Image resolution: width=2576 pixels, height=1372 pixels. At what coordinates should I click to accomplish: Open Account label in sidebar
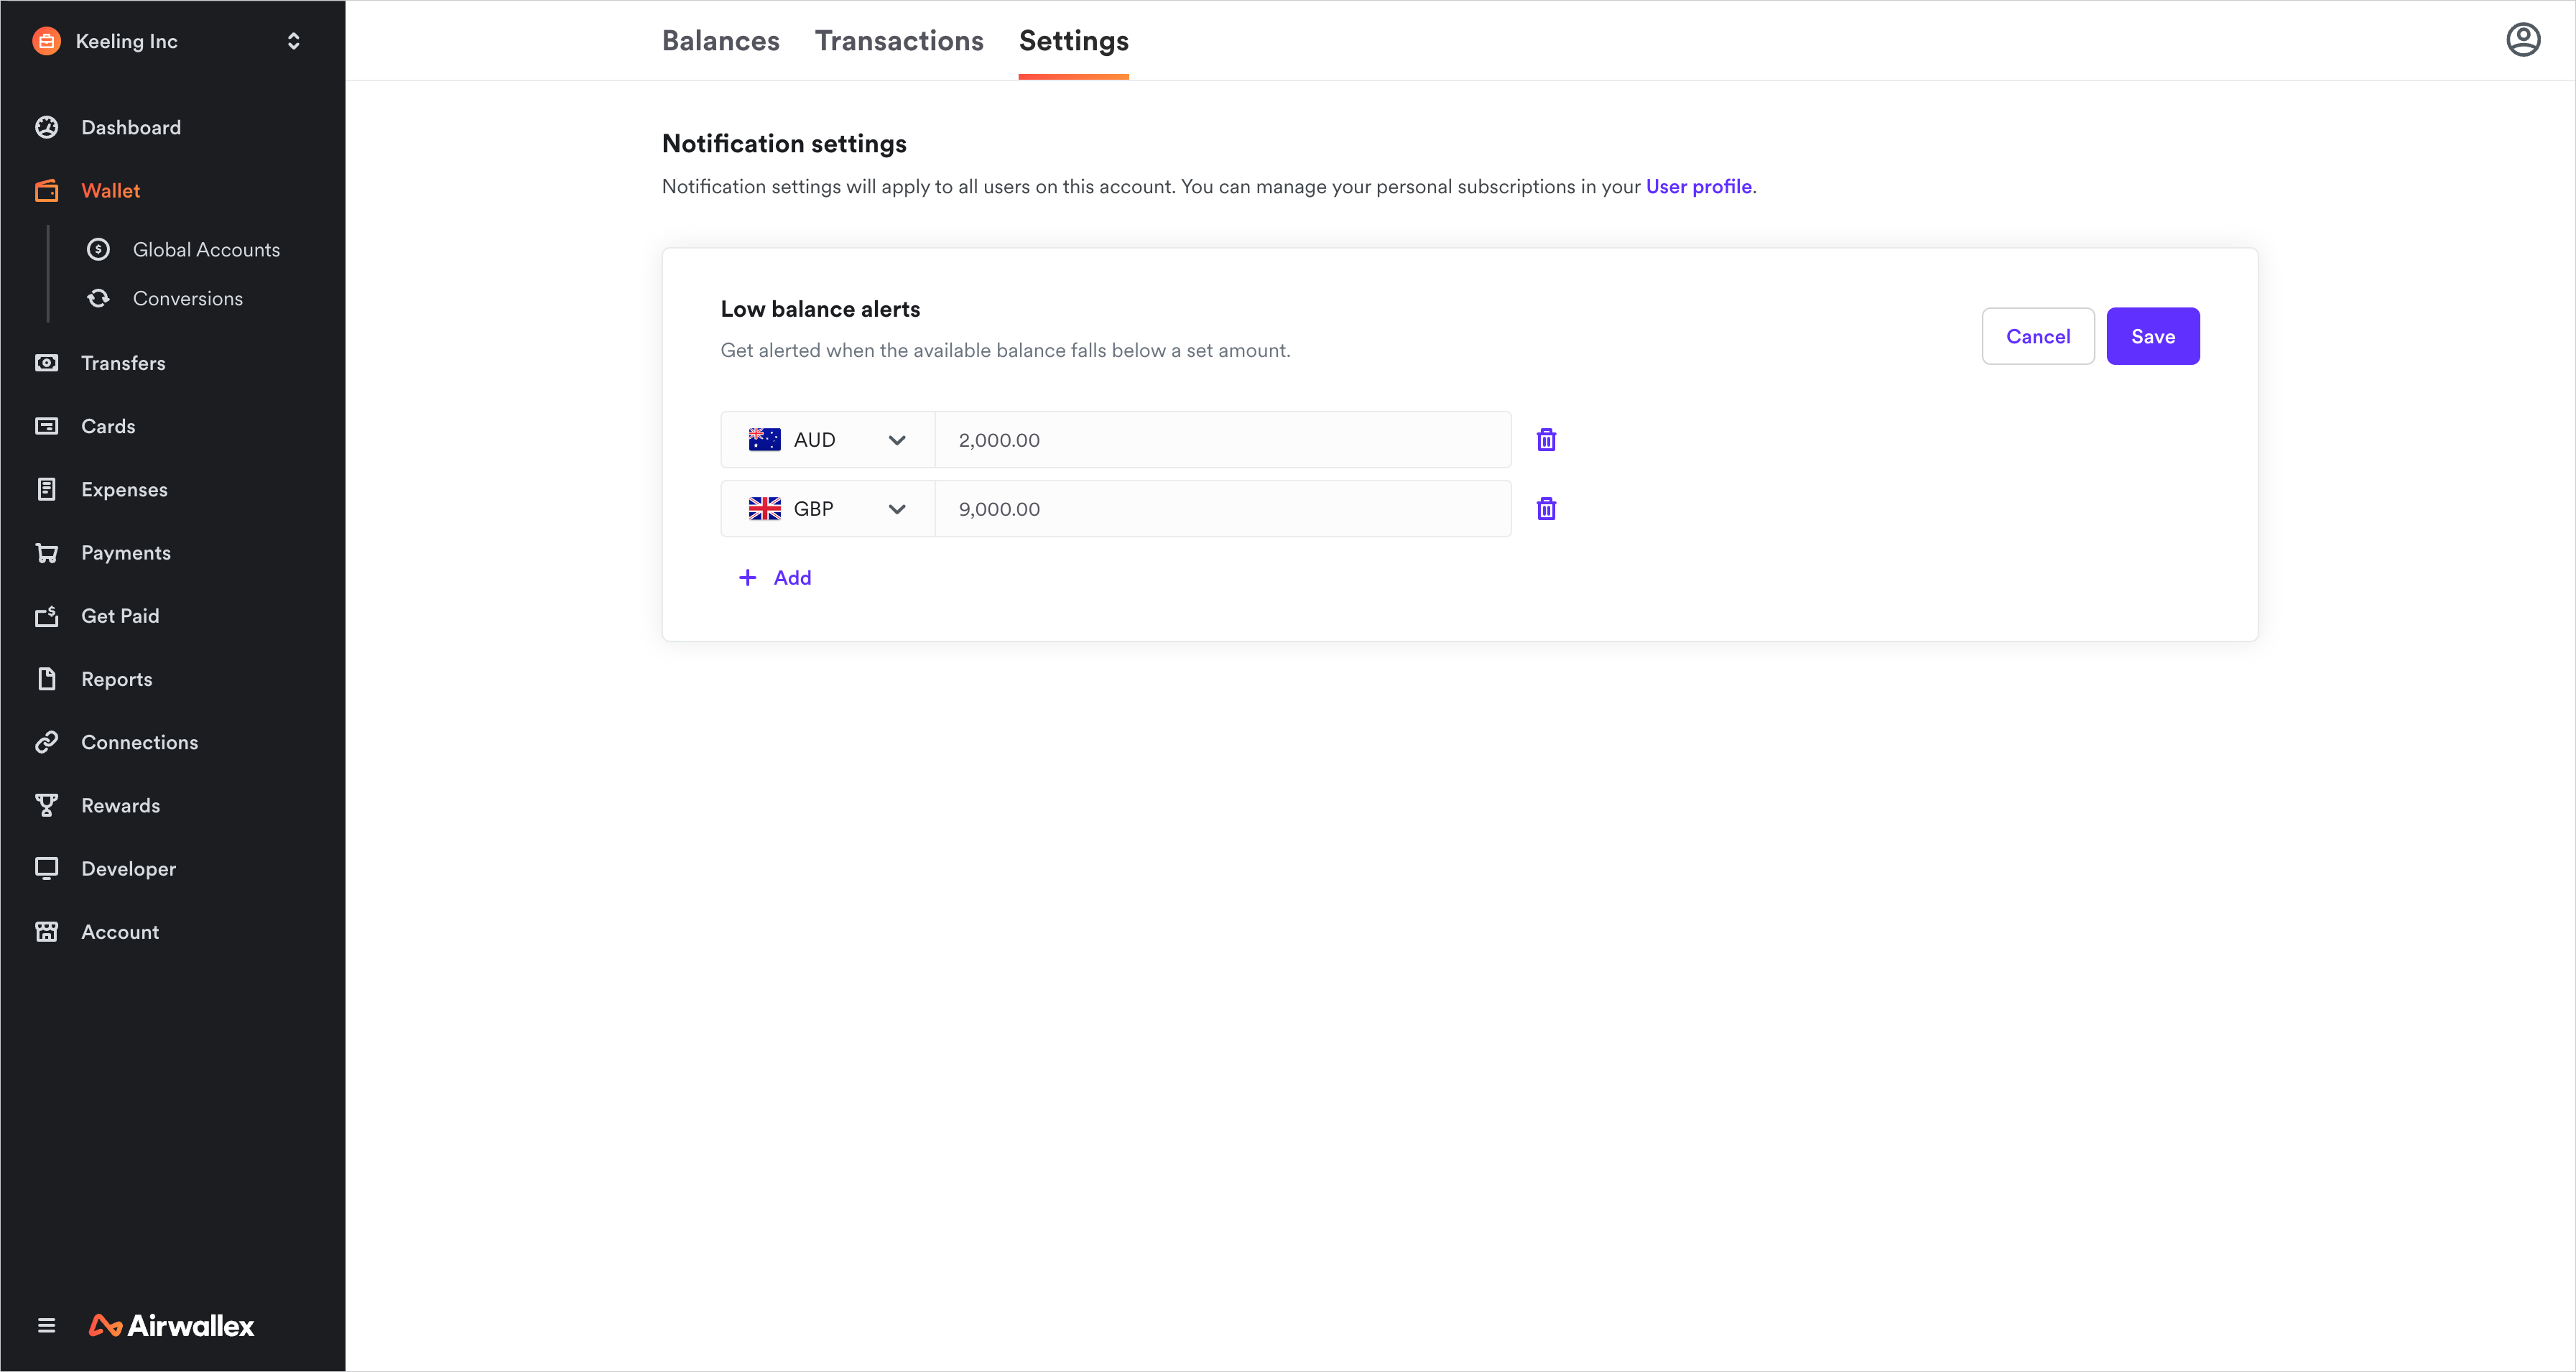coord(120,931)
